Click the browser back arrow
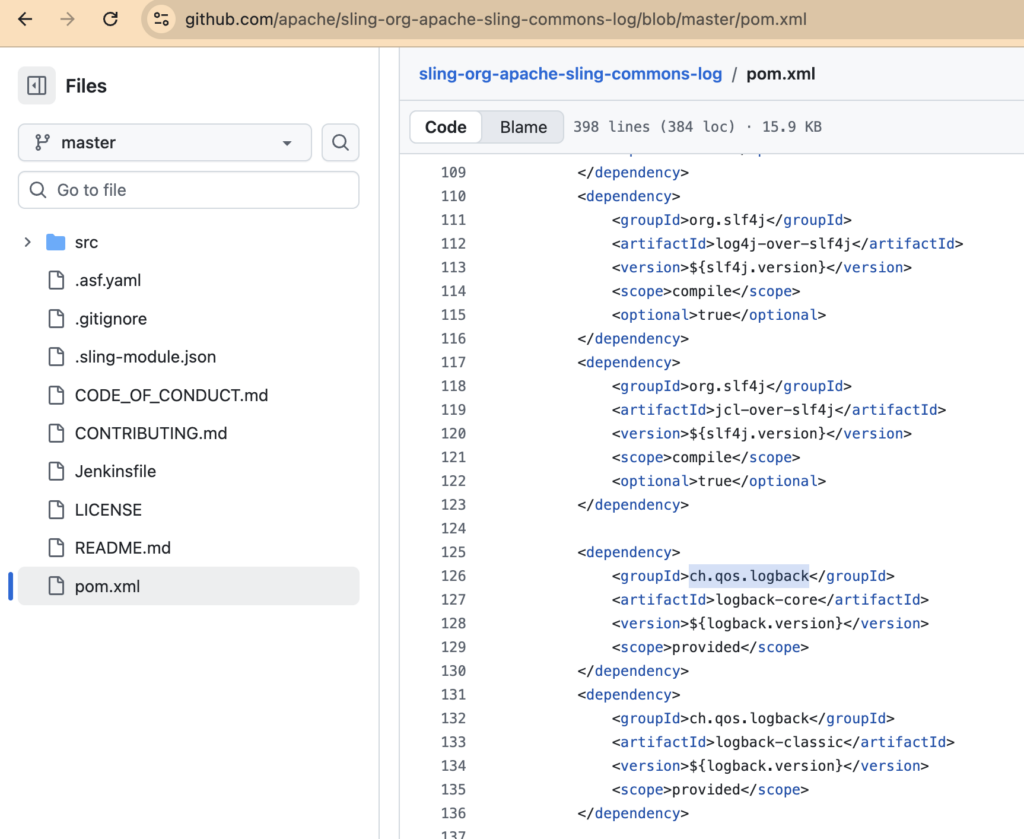The image size is (1024, 839). [25, 19]
